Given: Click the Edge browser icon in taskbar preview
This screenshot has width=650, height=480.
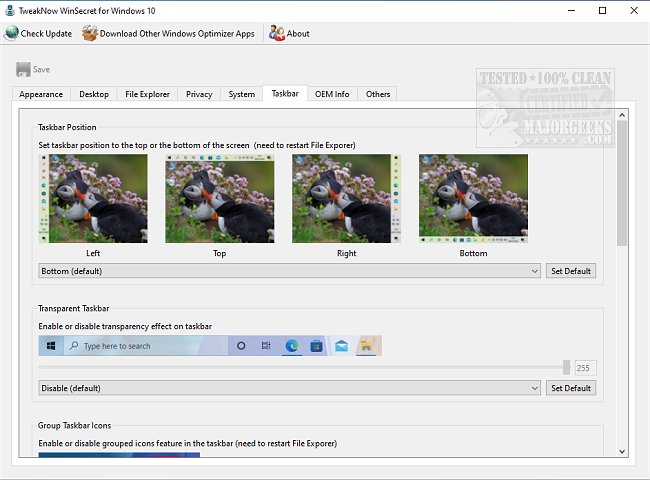Looking at the screenshot, I should coord(292,346).
